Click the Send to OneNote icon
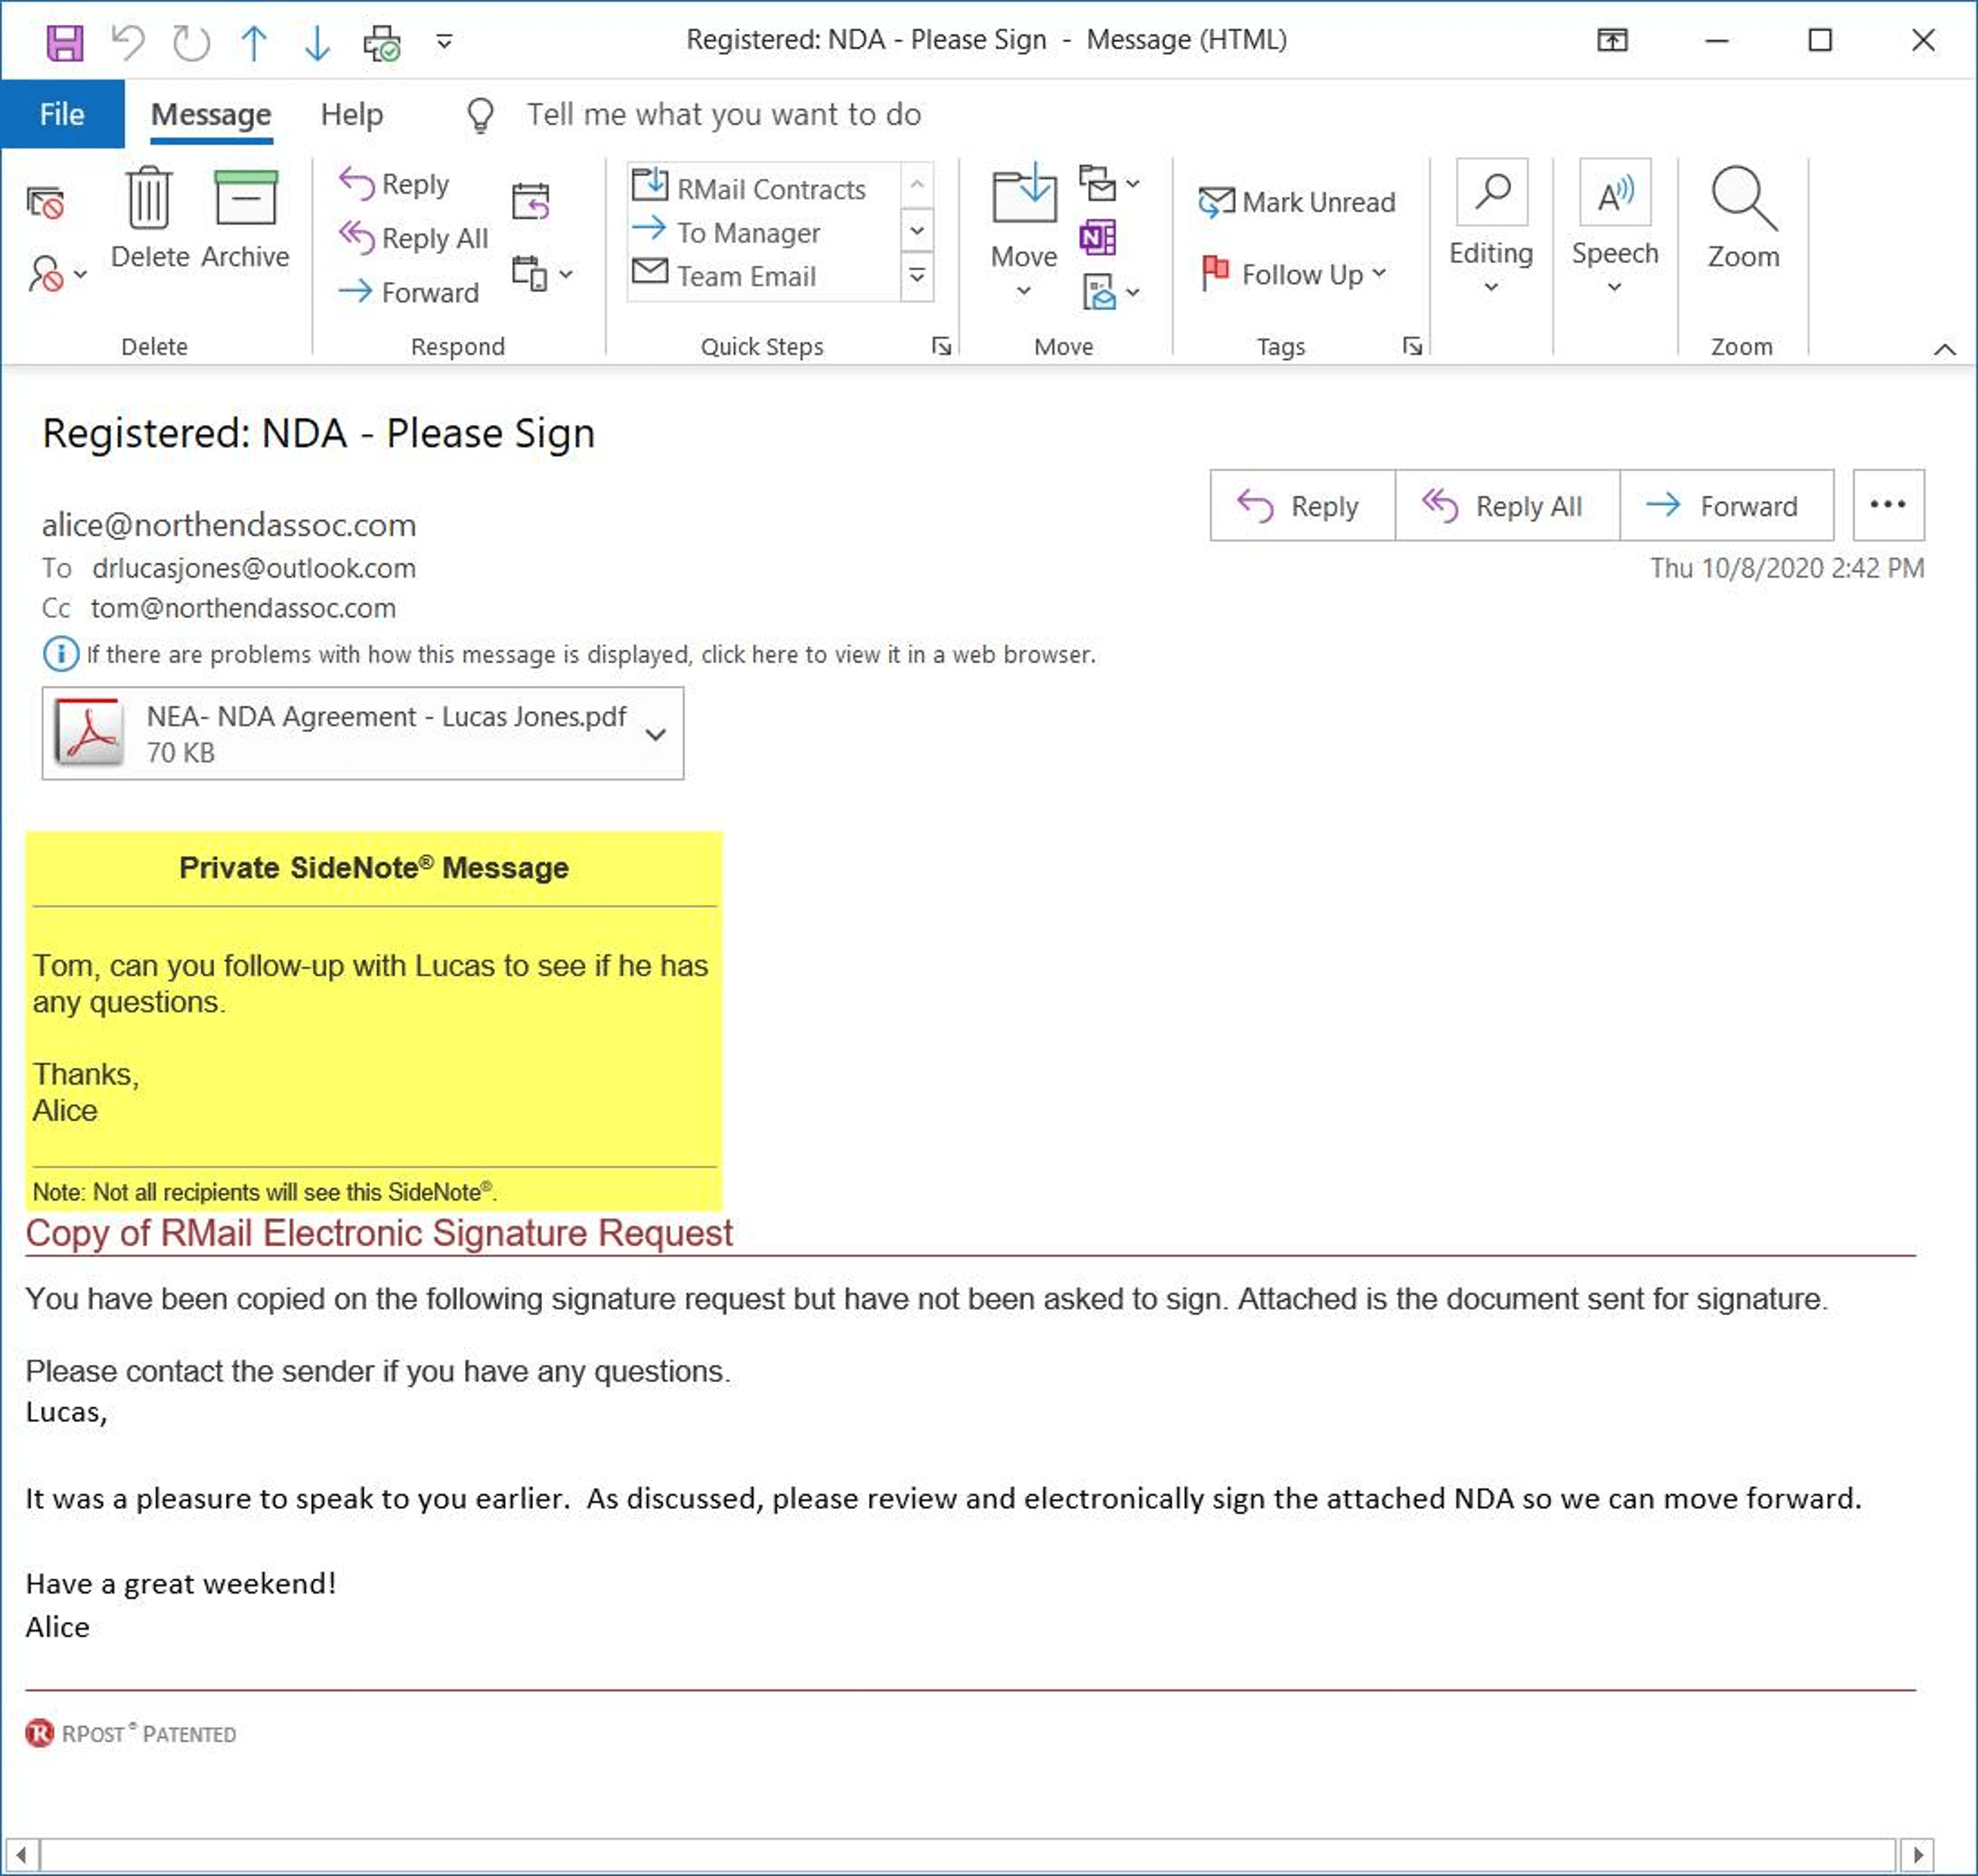This screenshot has width=1978, height=1876. coord(1097,237)
